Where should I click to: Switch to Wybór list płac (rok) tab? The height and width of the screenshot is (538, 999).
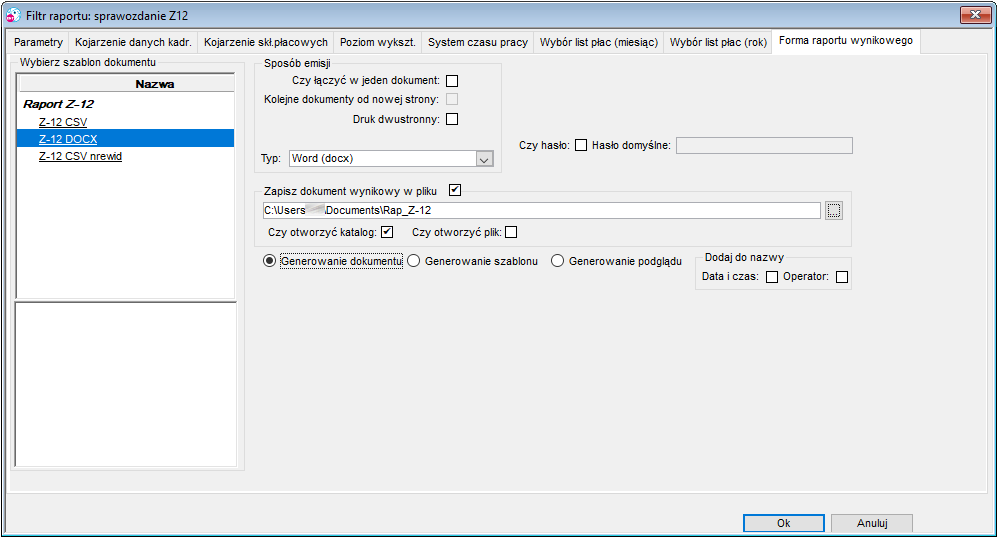coord(718,42)
